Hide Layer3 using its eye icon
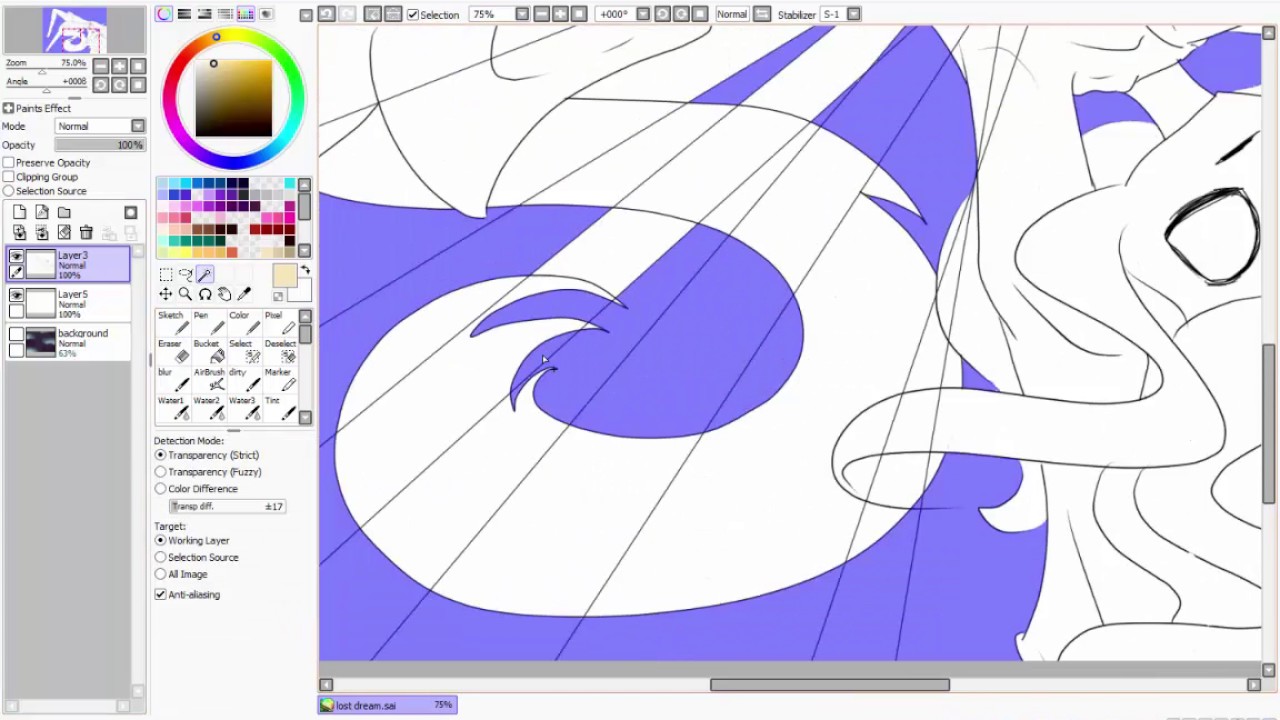Image resolution: width=1280 pixels, height=720 pixels. (16, 257)
